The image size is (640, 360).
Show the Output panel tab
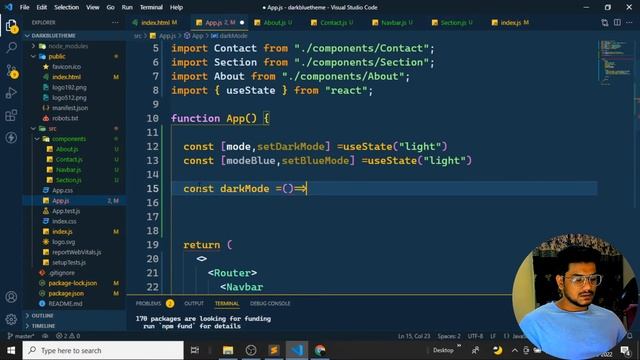(x=194, y=304)
